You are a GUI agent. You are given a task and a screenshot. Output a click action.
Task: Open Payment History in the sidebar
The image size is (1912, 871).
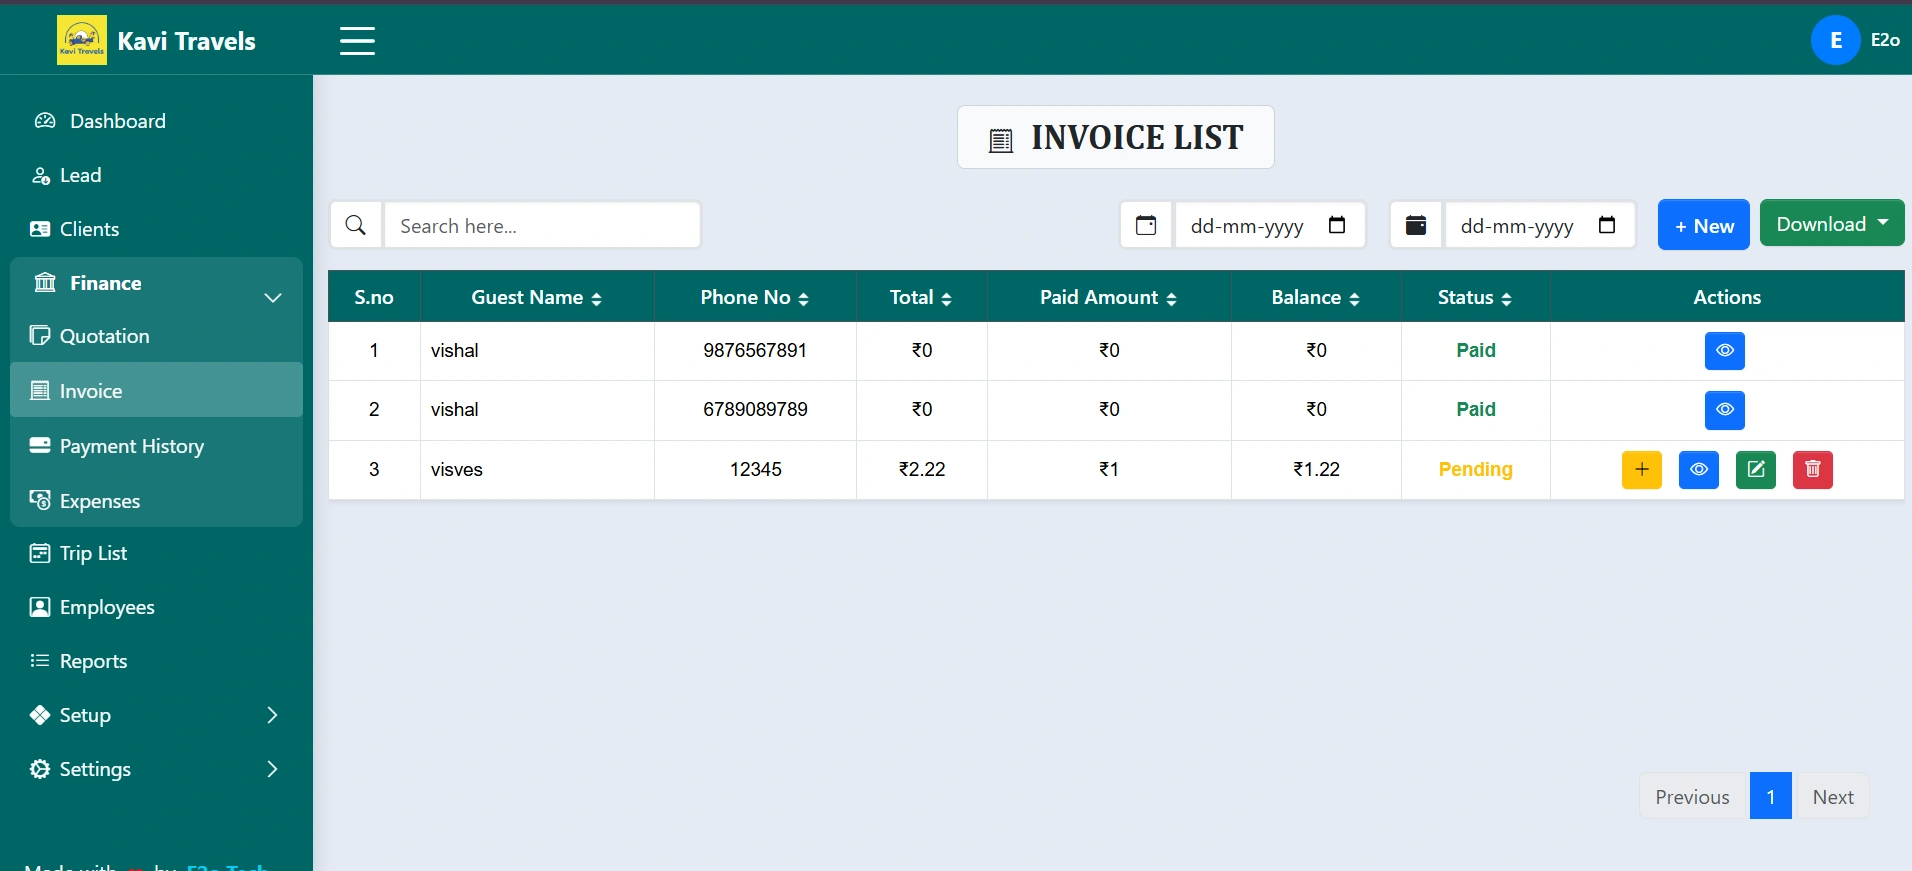131,446
